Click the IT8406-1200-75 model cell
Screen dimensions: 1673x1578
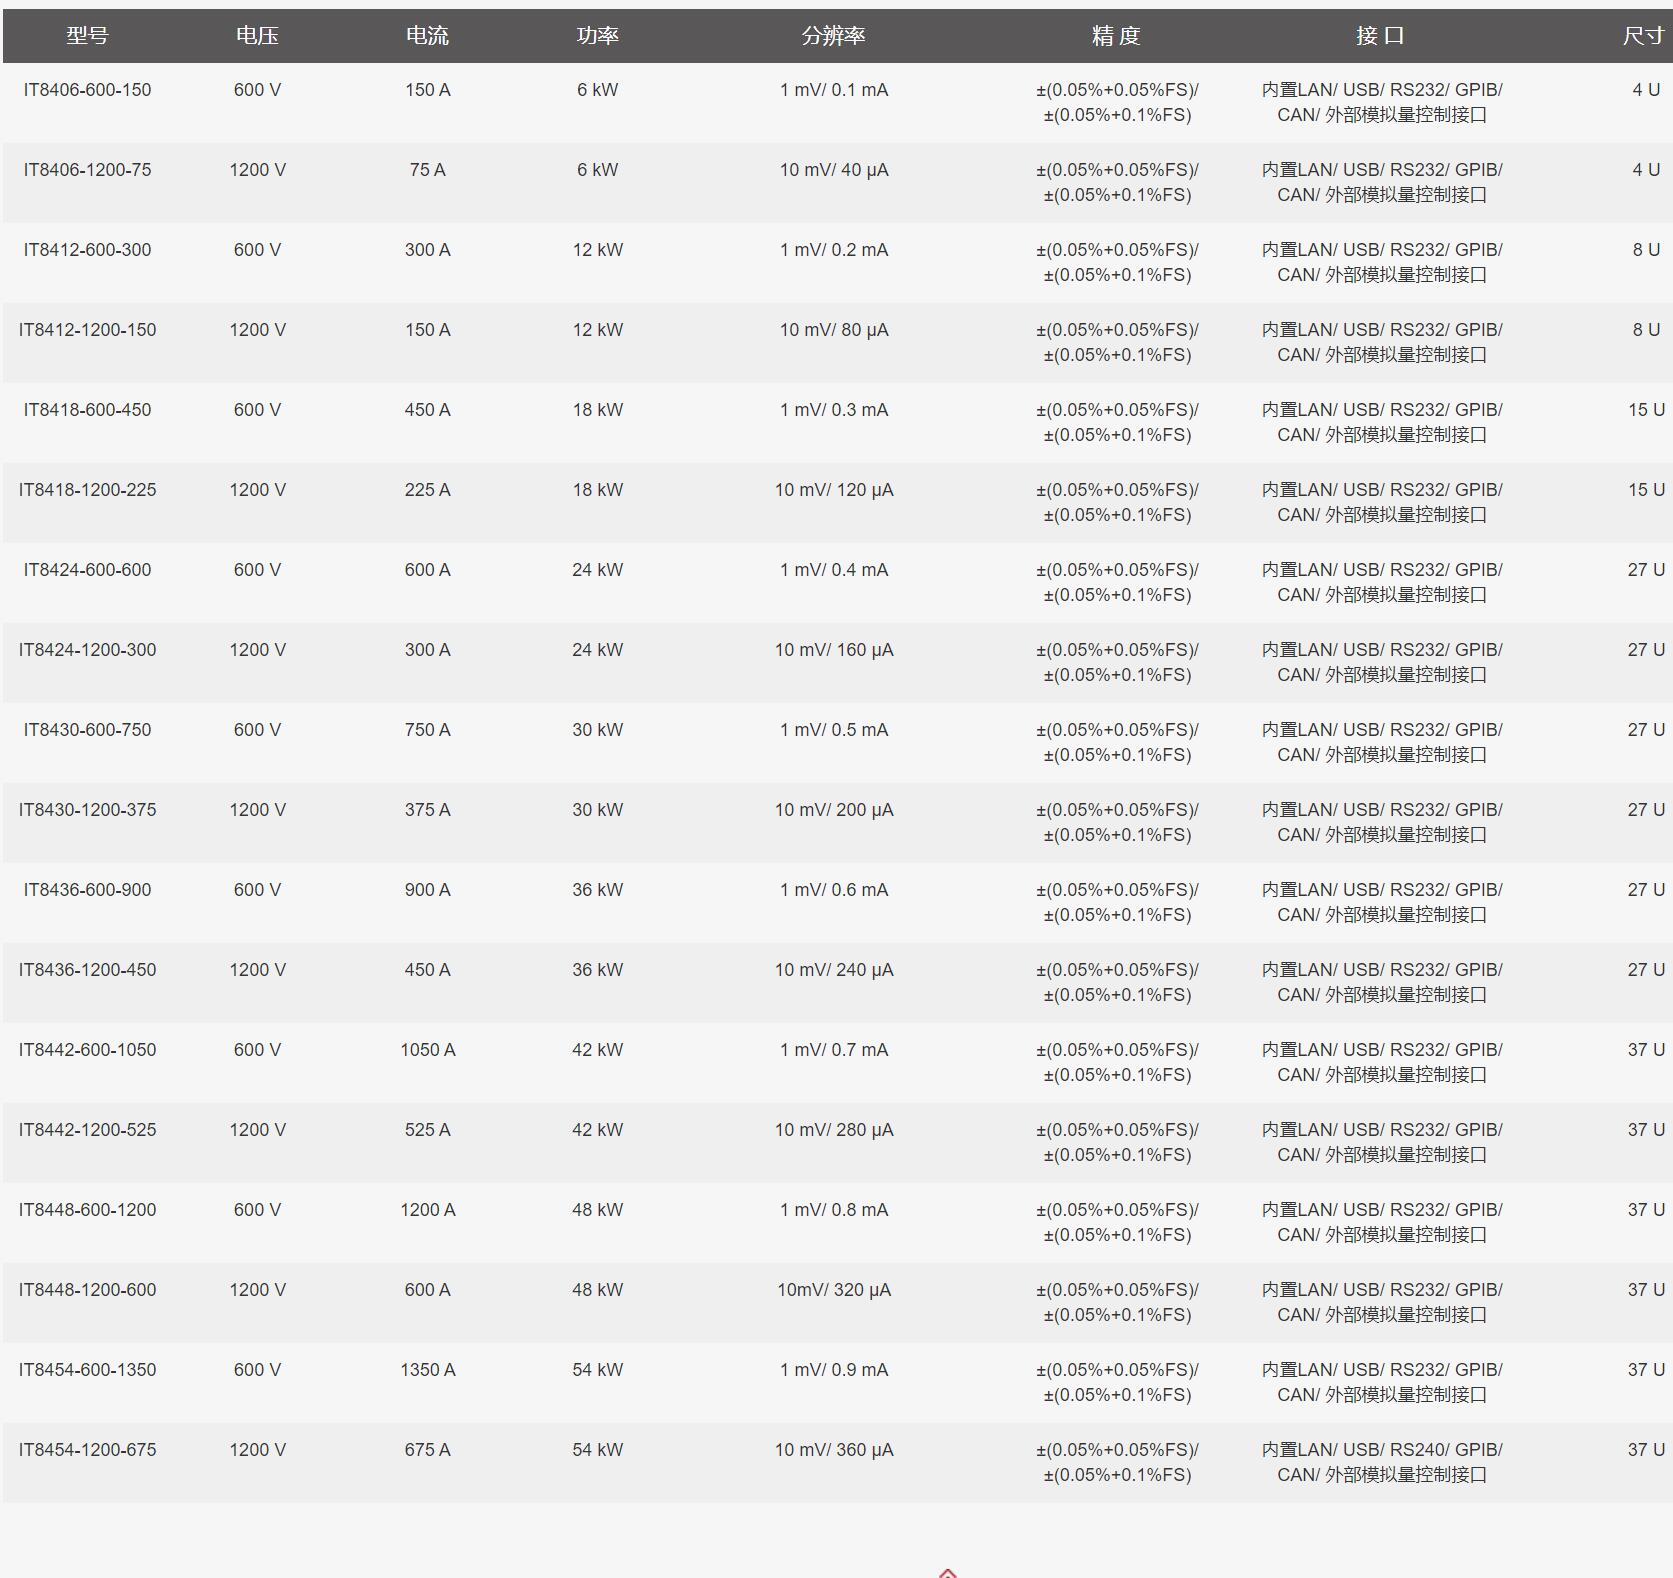click(x=87, y=170)
